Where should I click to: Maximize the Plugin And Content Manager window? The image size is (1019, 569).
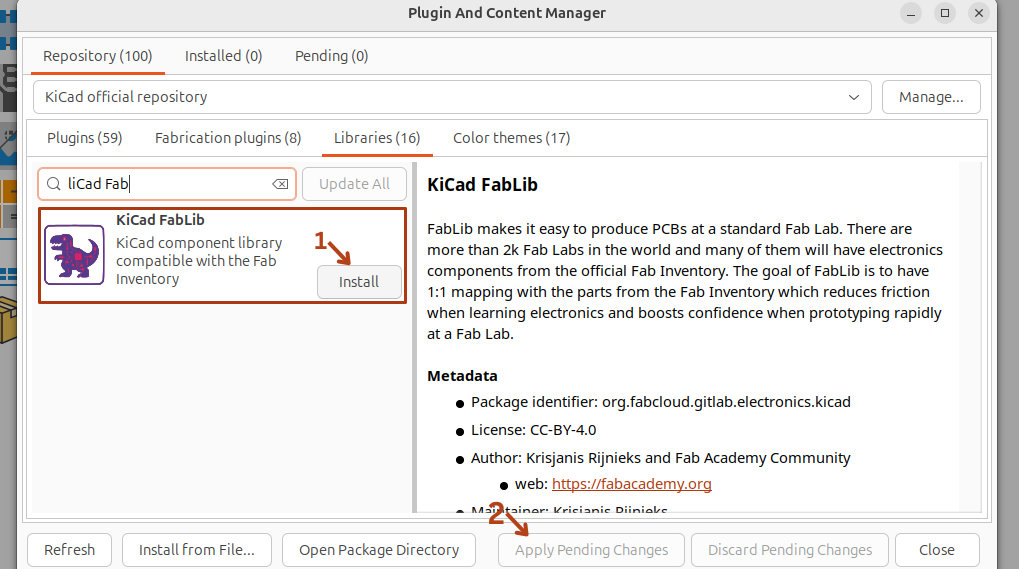click(944, 13)
